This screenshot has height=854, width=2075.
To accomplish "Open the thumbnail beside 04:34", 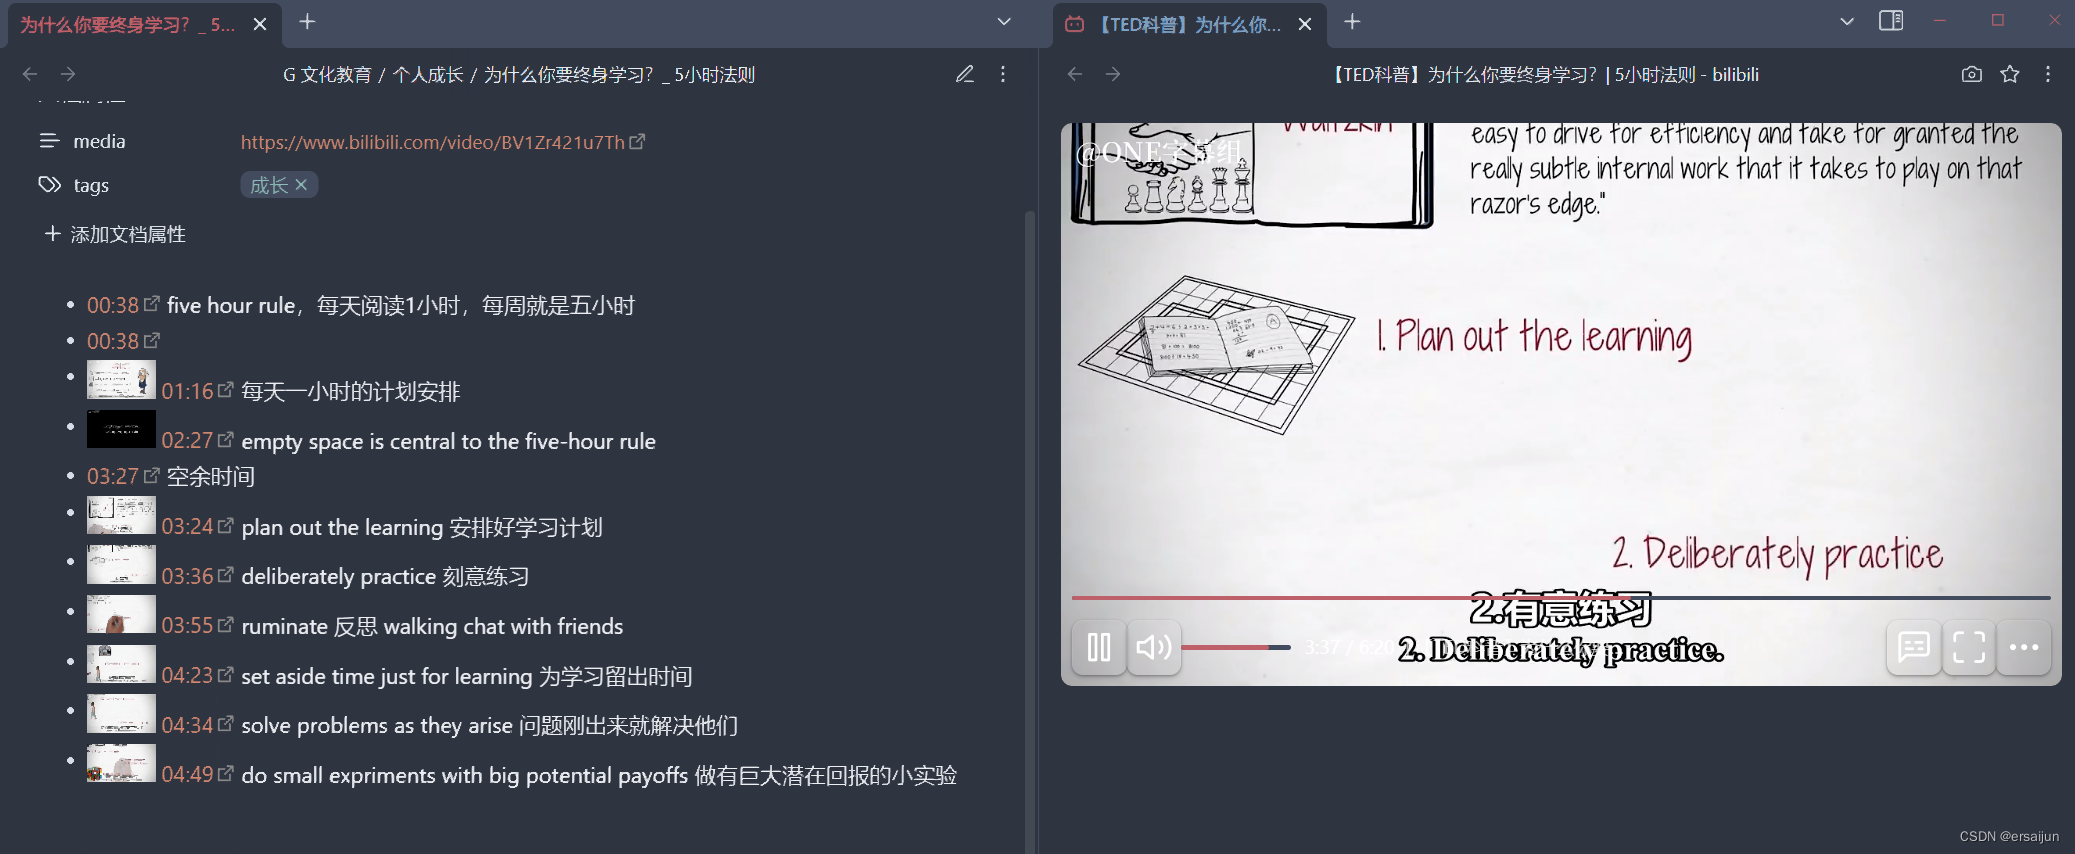I will 121,713.
